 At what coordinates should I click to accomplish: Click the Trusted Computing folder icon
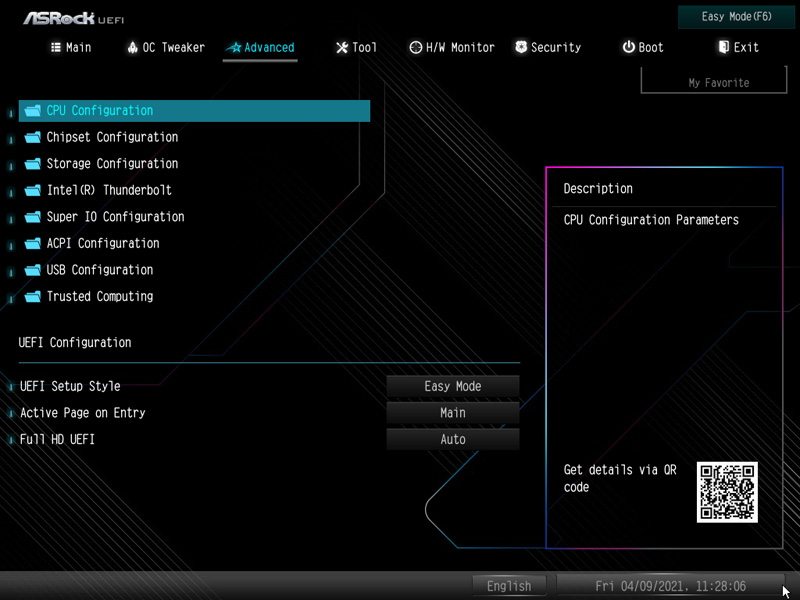click(x=33, y=296)
